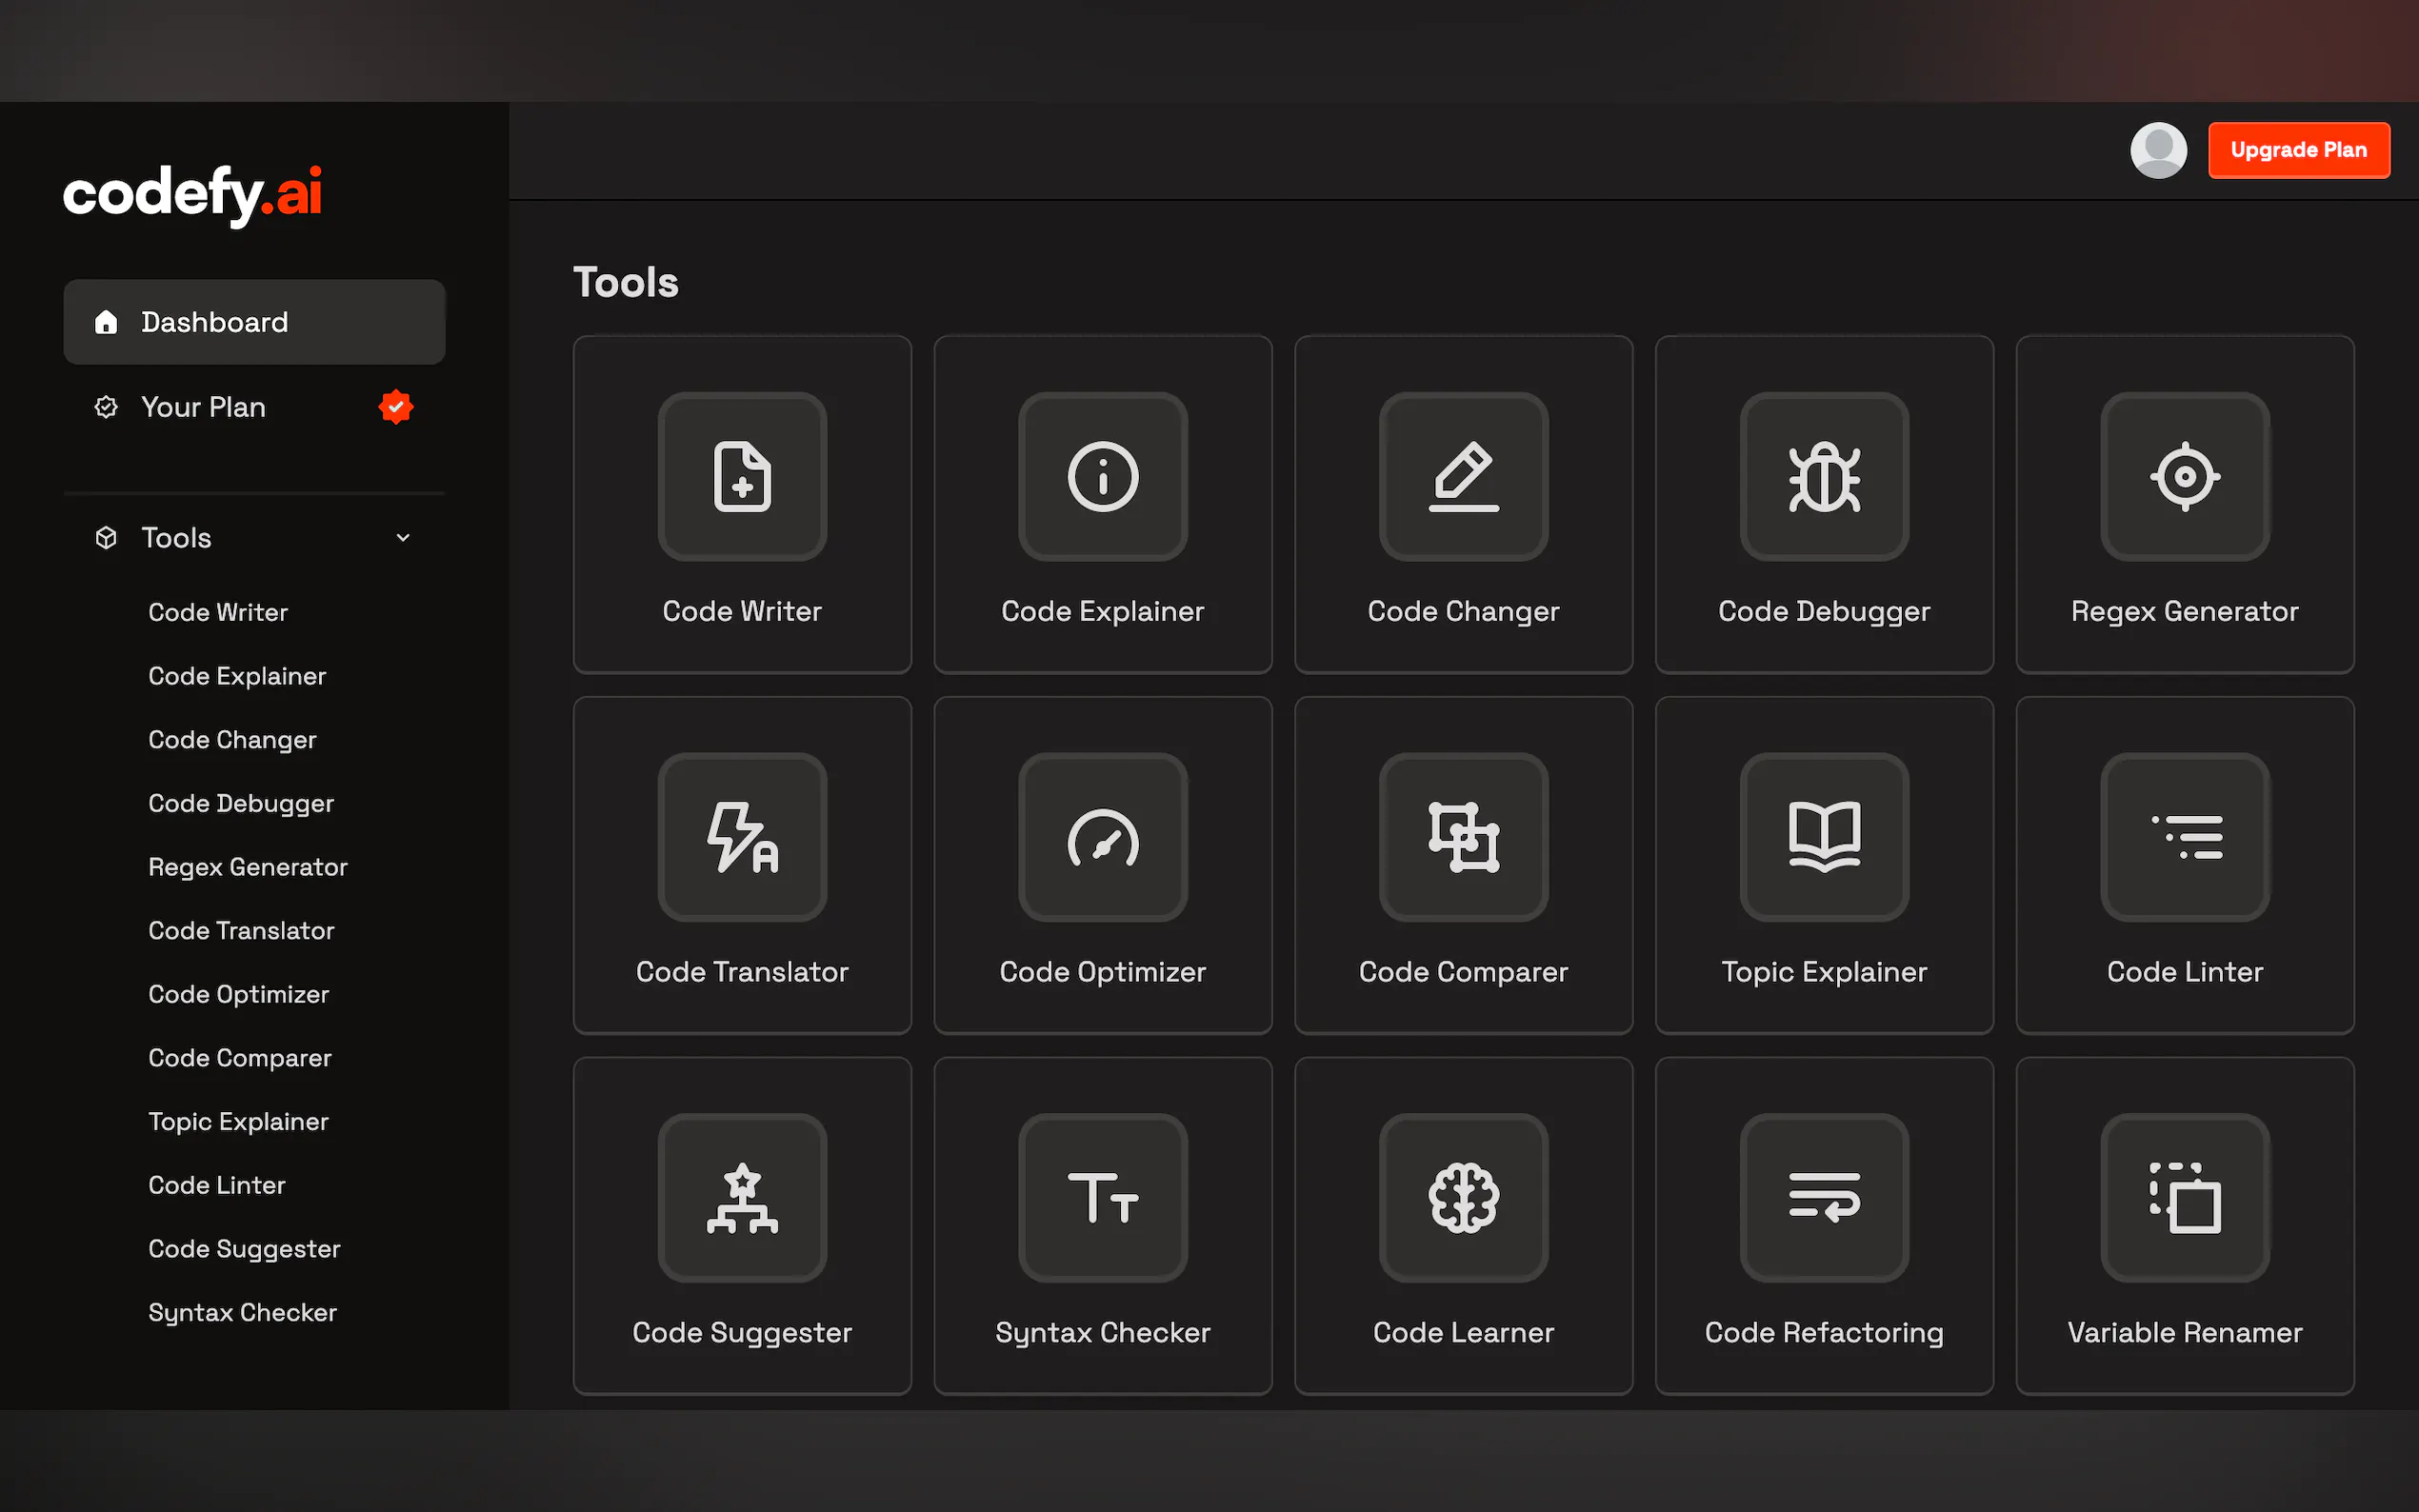Viewport: 2419px width, 1512px height.
Task: Open the Code Writer file-plus icon
Action: 742,476
